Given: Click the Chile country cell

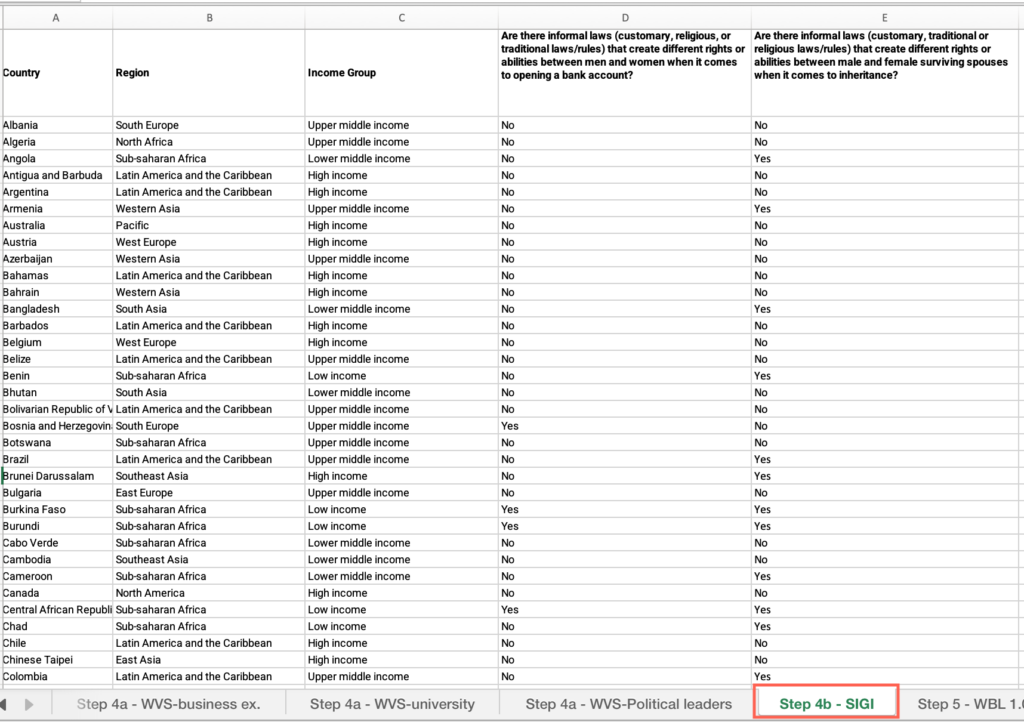Looking at the screenshot, I should [57, 644].
